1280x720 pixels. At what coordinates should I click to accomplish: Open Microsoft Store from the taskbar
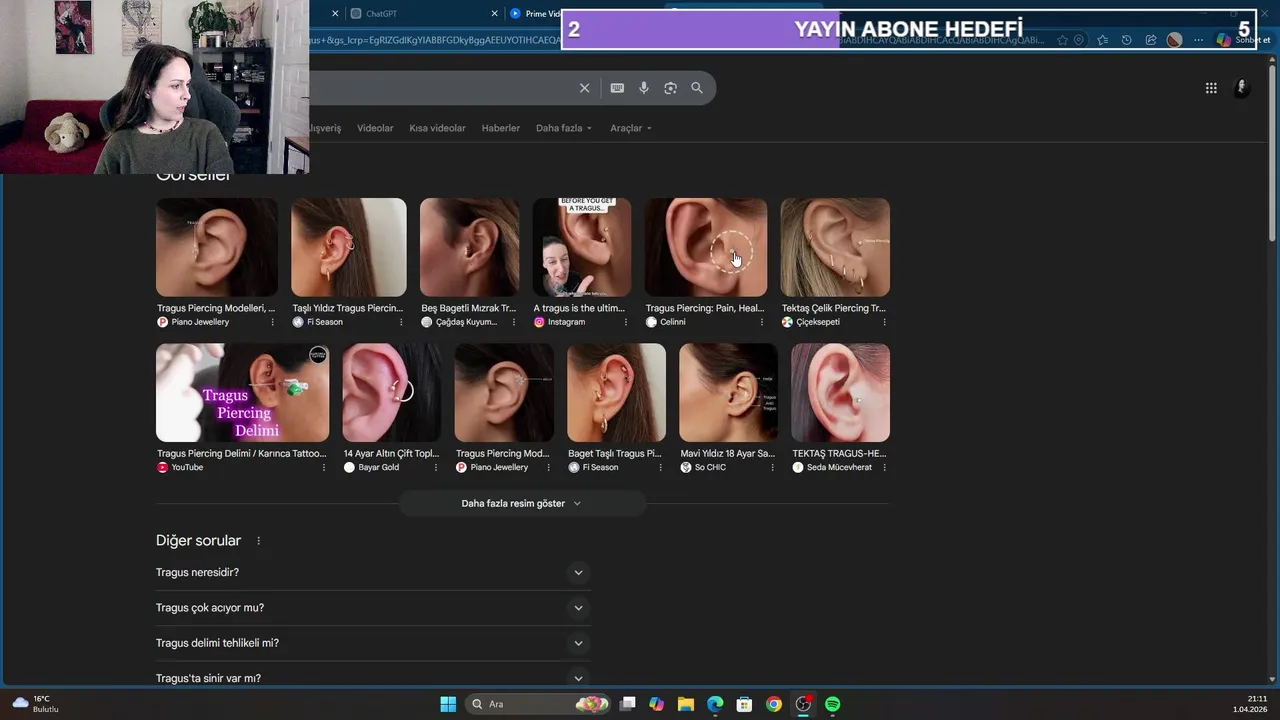point(744,704)
